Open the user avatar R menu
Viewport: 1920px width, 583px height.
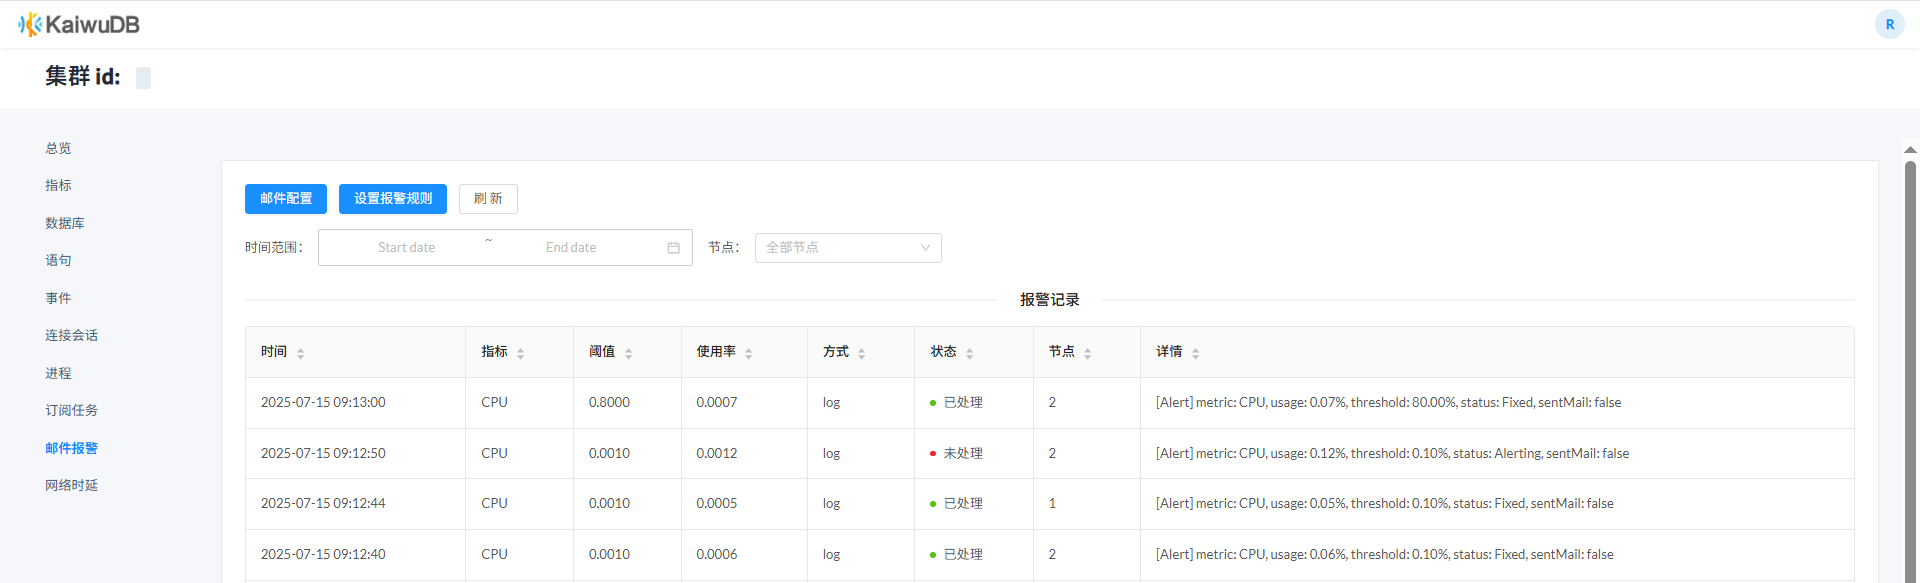1889,24
